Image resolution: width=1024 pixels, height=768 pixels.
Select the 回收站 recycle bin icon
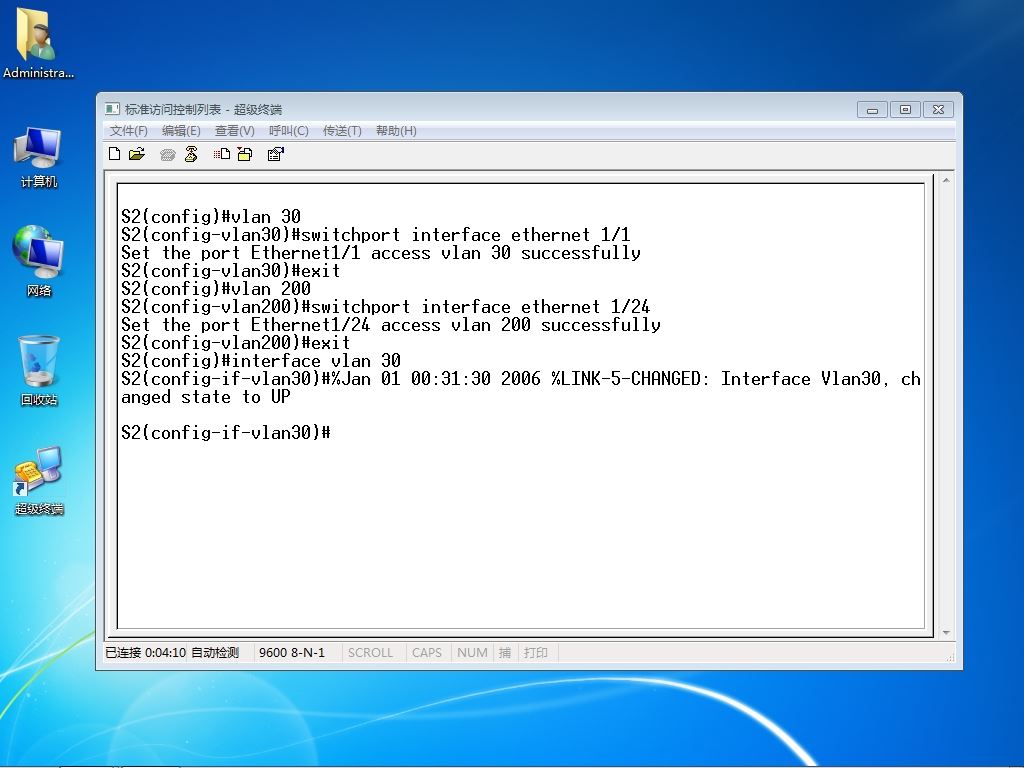click(39, 371)
